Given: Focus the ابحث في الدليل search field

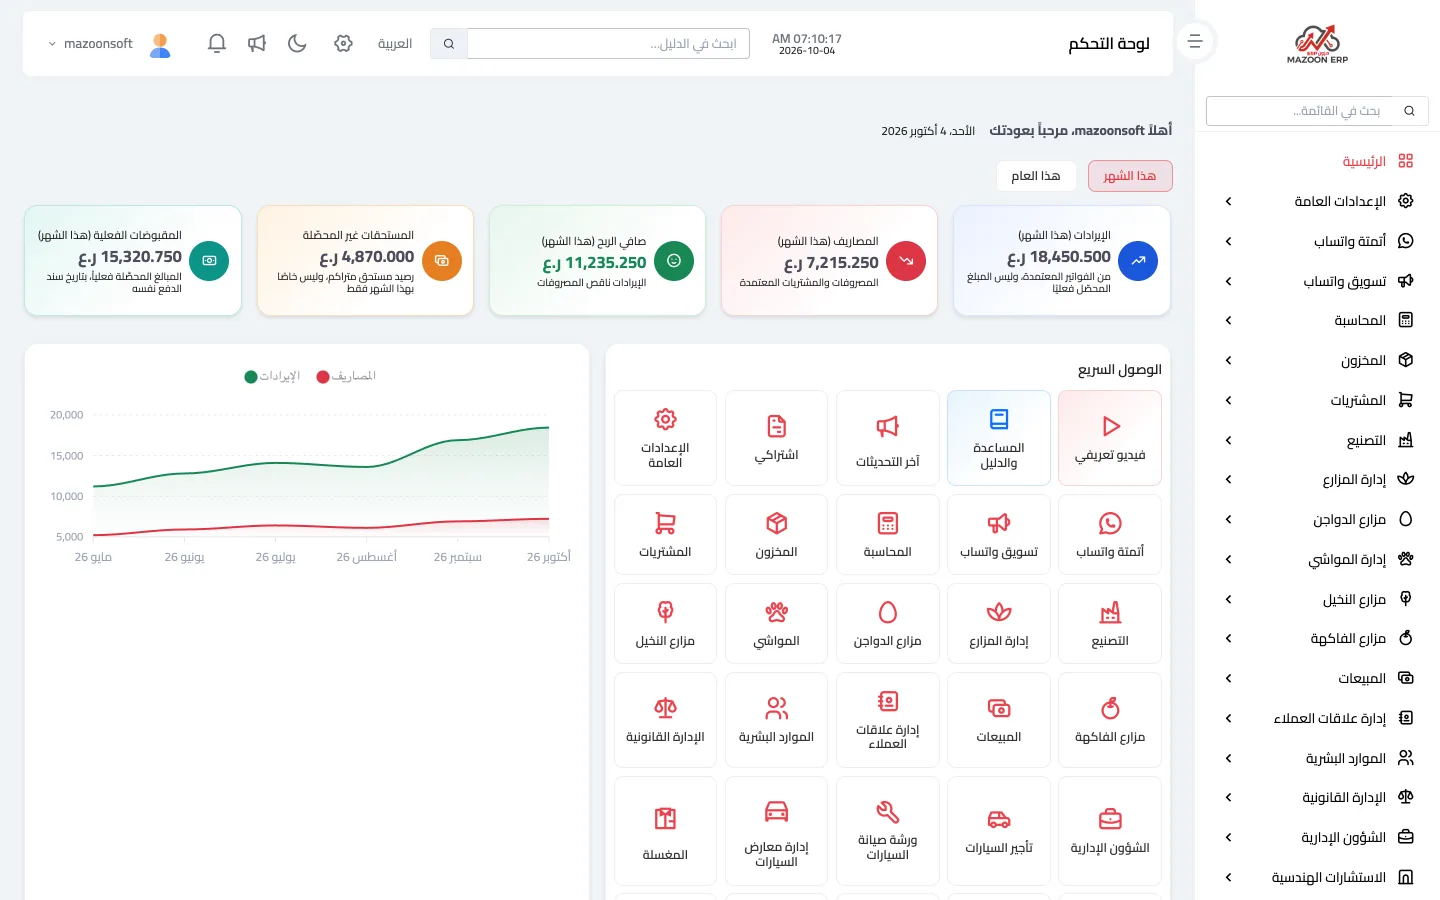Looking at the screenshot, I should pyautogui.click(x=608, y=44).
